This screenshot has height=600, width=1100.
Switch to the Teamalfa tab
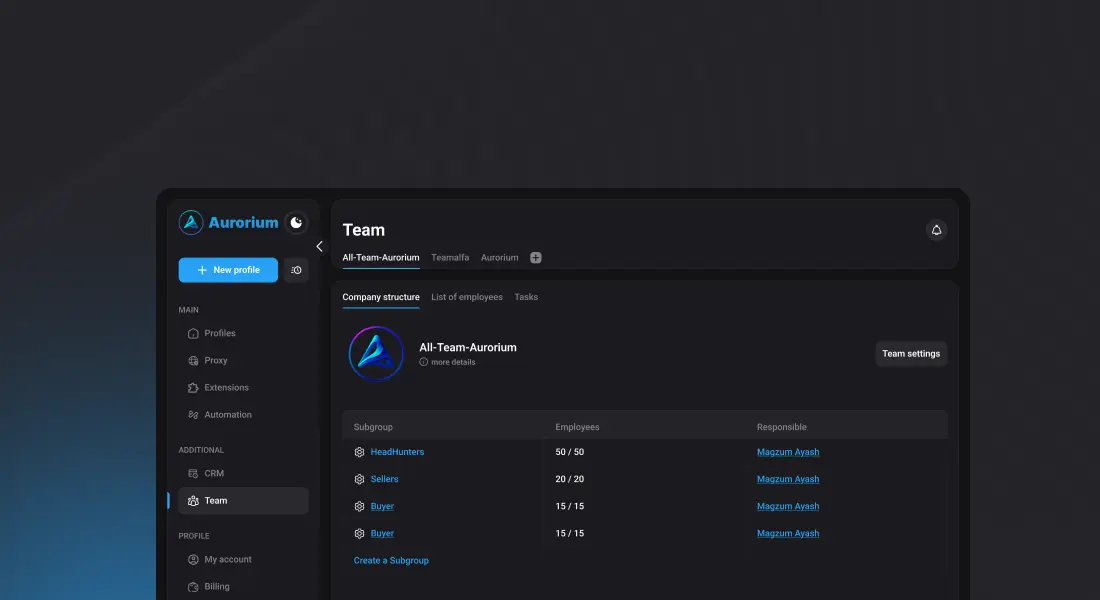pyautogui.click(x=450, y=258)
